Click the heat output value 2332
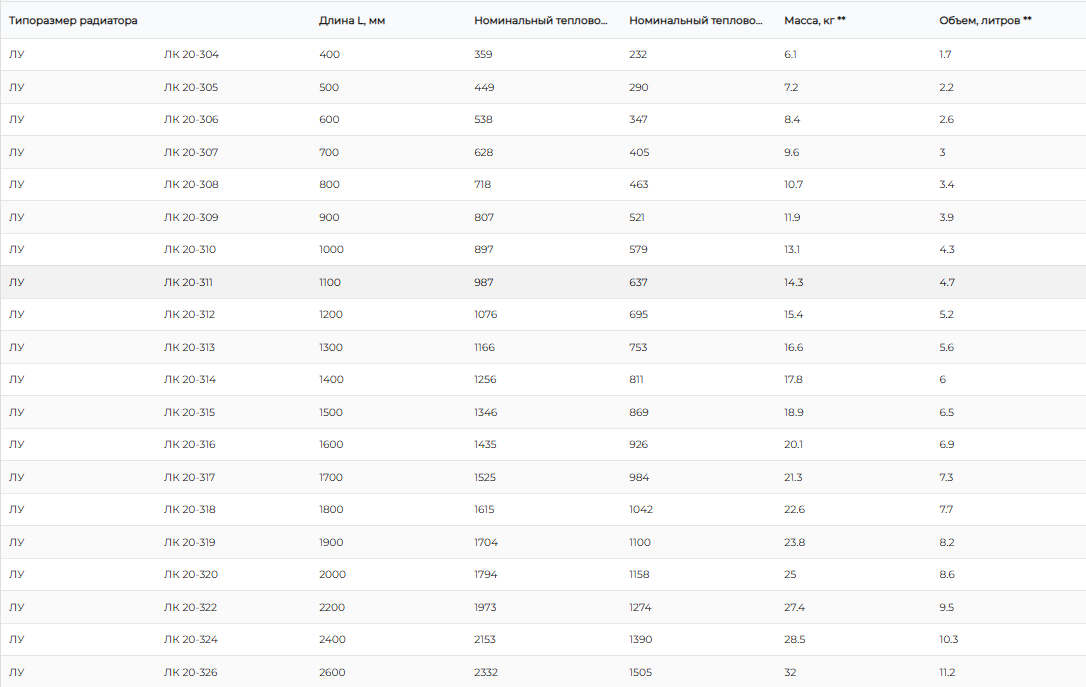This screenshot has width=1086, height=687. tap(486, 672)
